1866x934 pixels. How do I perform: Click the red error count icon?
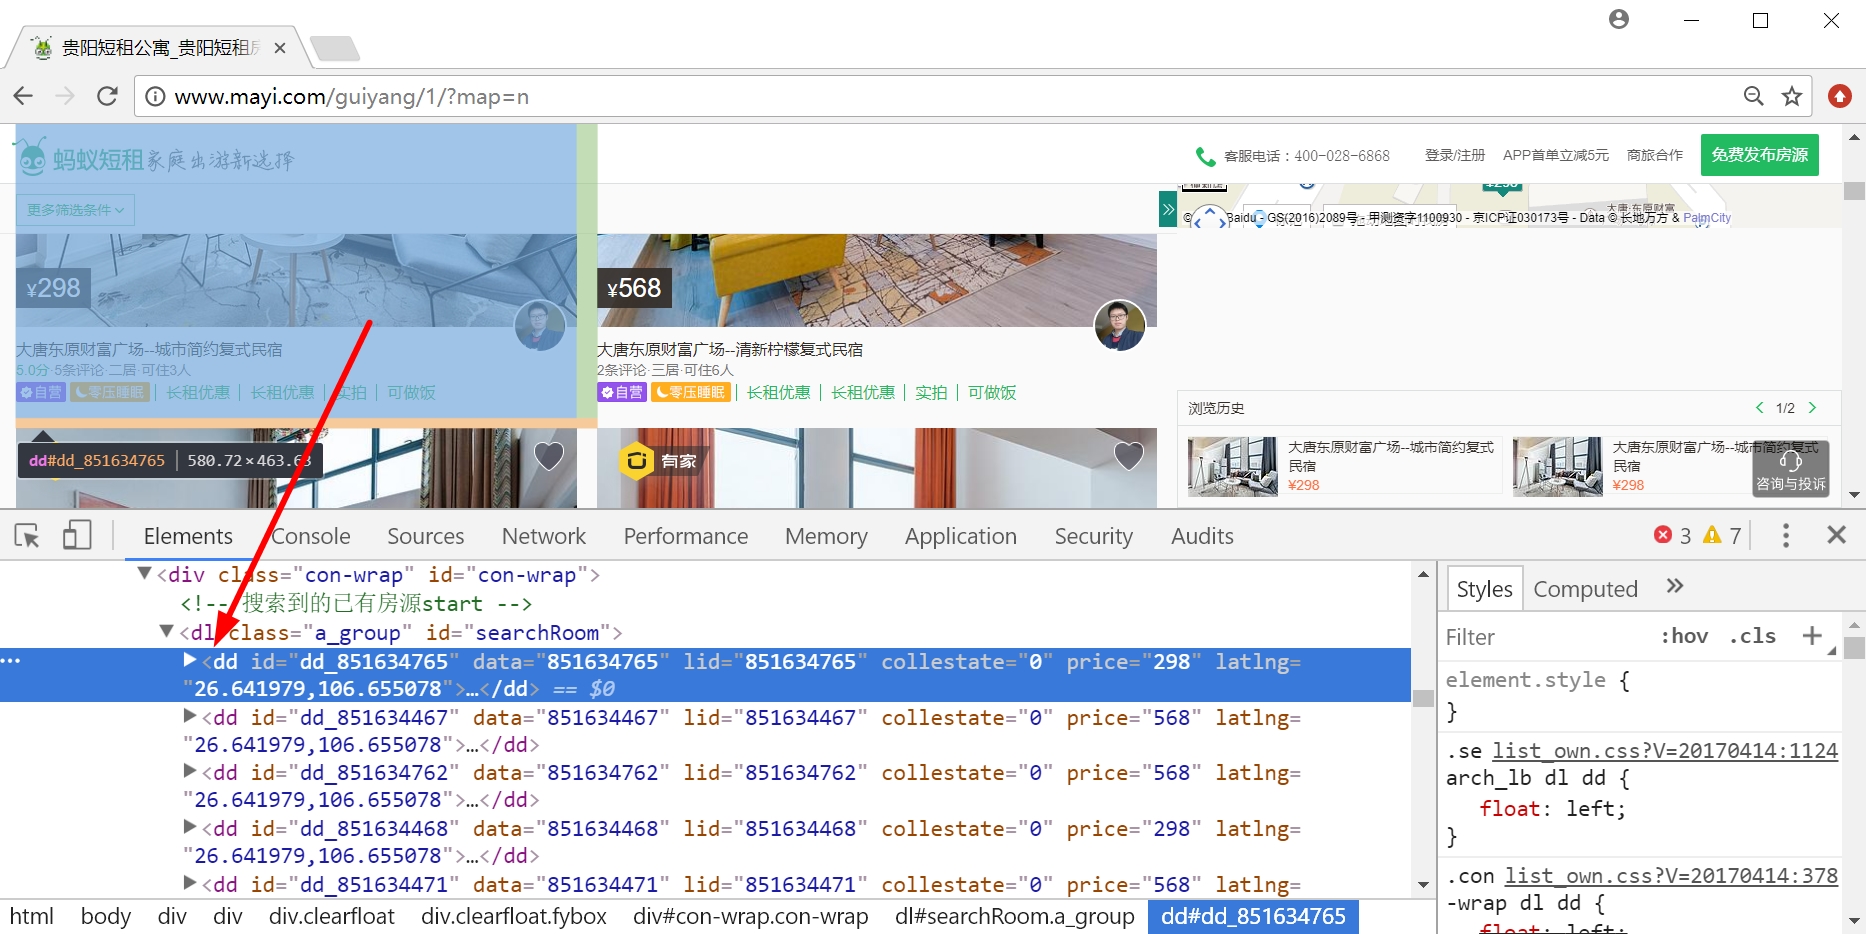point(1663,536)
